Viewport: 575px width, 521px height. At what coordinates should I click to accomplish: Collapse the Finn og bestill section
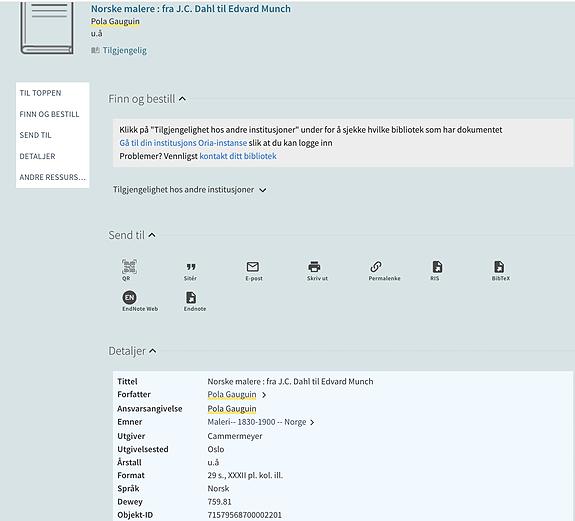coord(182,99)
